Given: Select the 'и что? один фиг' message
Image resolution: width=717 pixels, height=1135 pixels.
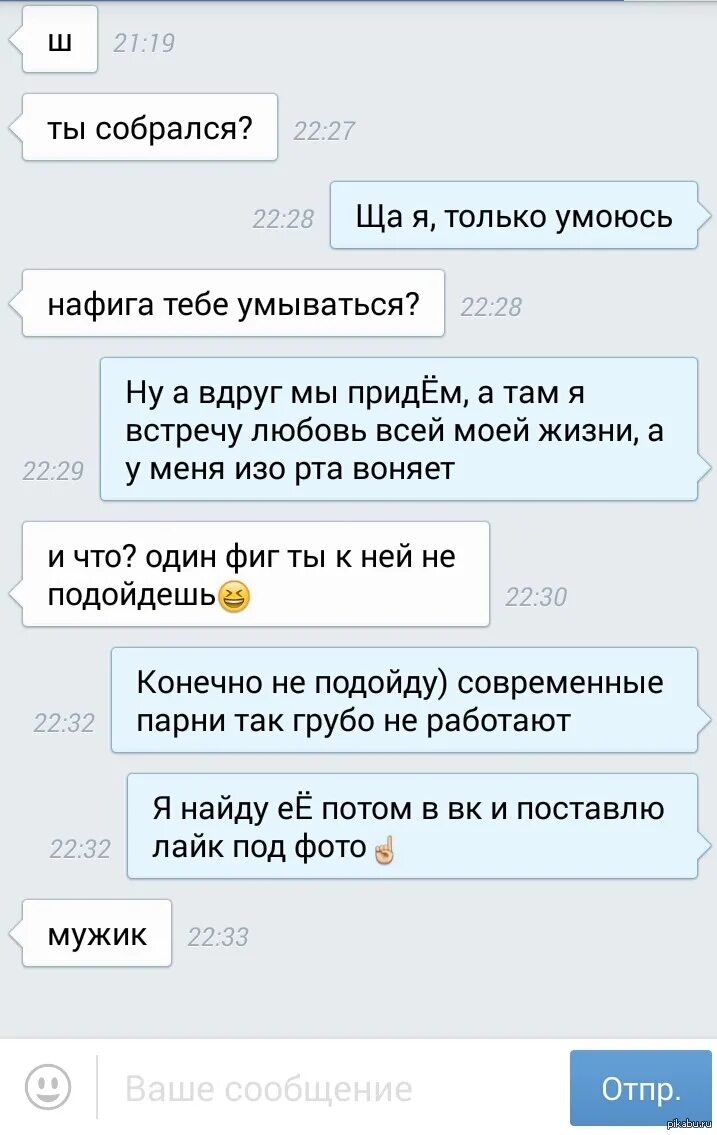Looking at the screenshot, I should (x=255, y=574).
